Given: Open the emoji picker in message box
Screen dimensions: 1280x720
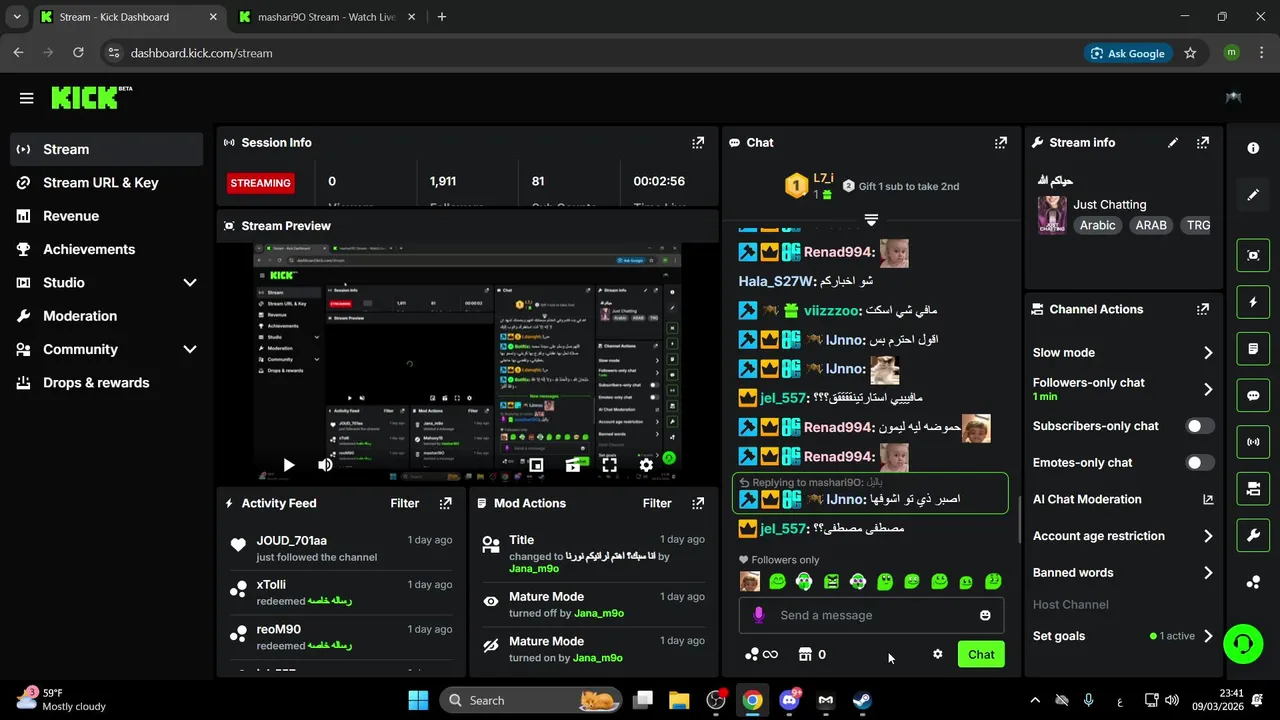Looking at the screenshot, I should [985, 615].
